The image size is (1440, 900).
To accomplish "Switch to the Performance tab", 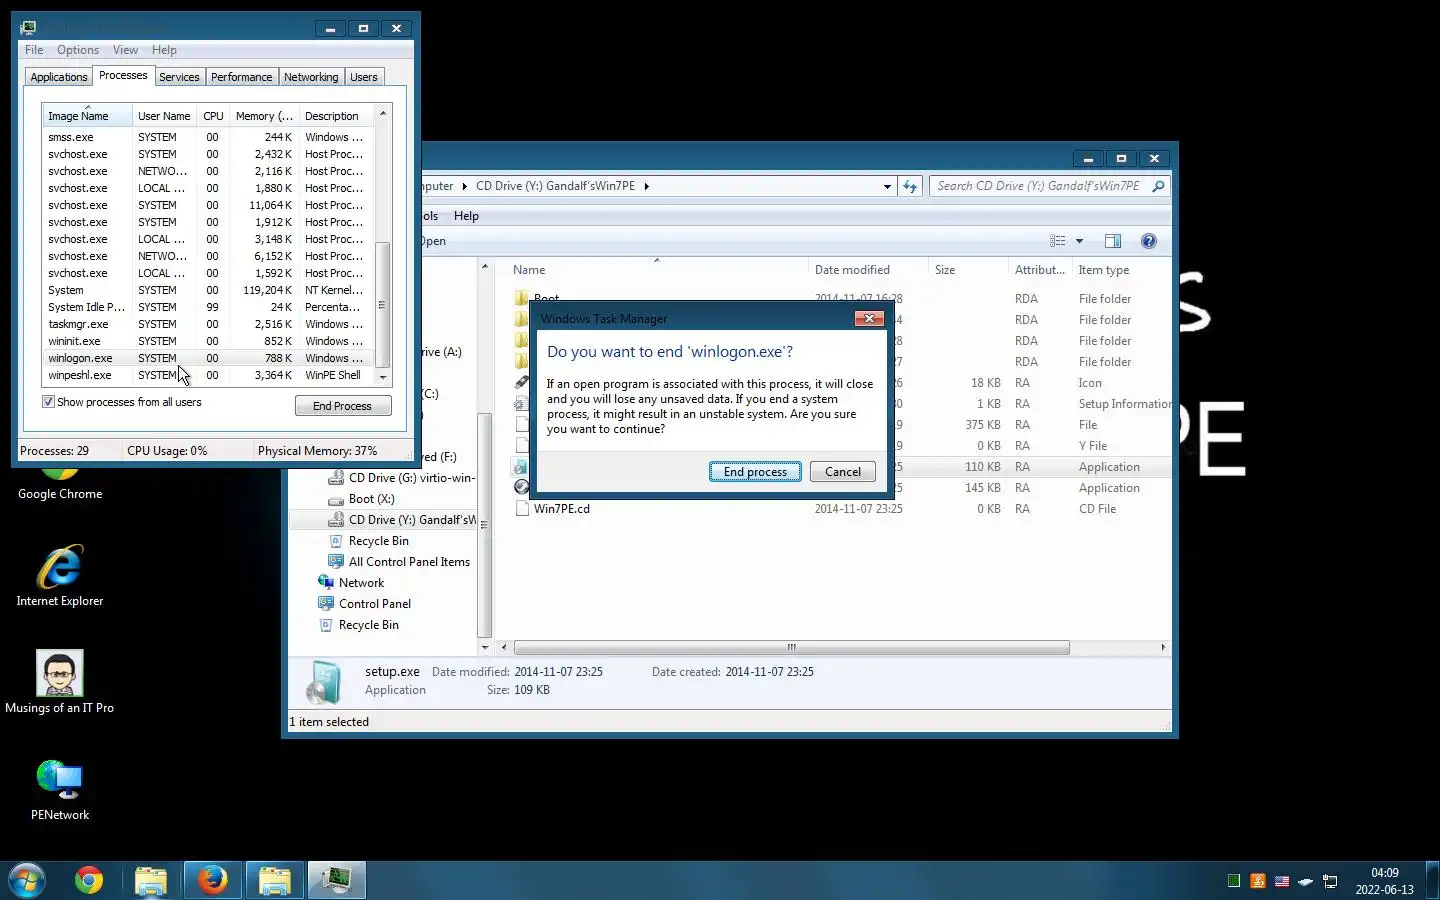I will 241,77.
